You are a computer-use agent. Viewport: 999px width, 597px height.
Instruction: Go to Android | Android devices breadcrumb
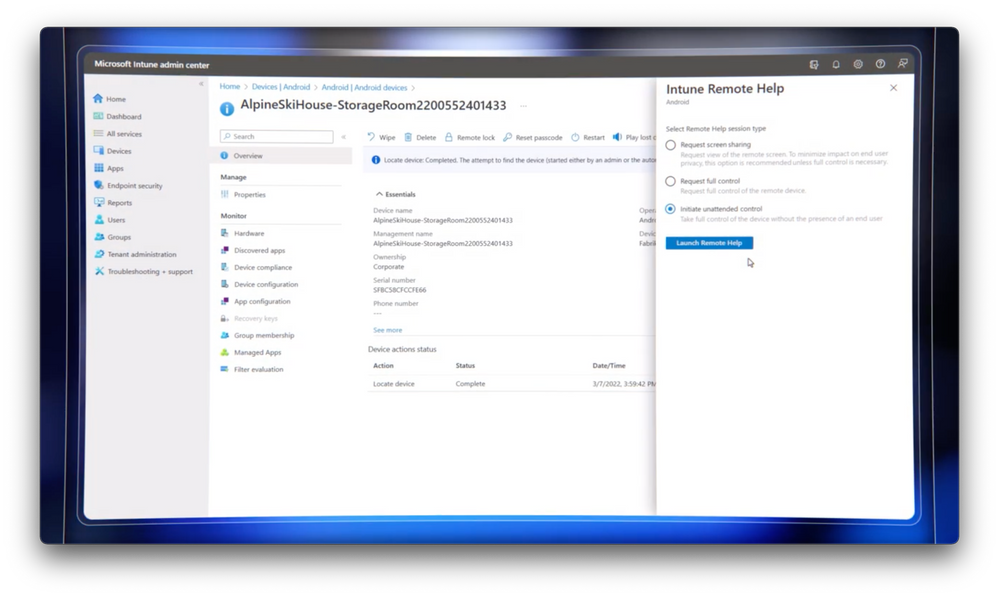364,87
